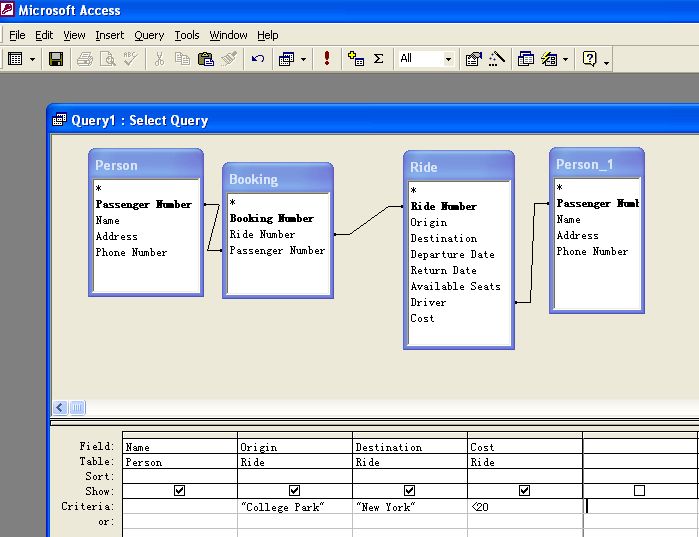Open the Database Window icon
699x537 pixels.
tap(526, 59)
